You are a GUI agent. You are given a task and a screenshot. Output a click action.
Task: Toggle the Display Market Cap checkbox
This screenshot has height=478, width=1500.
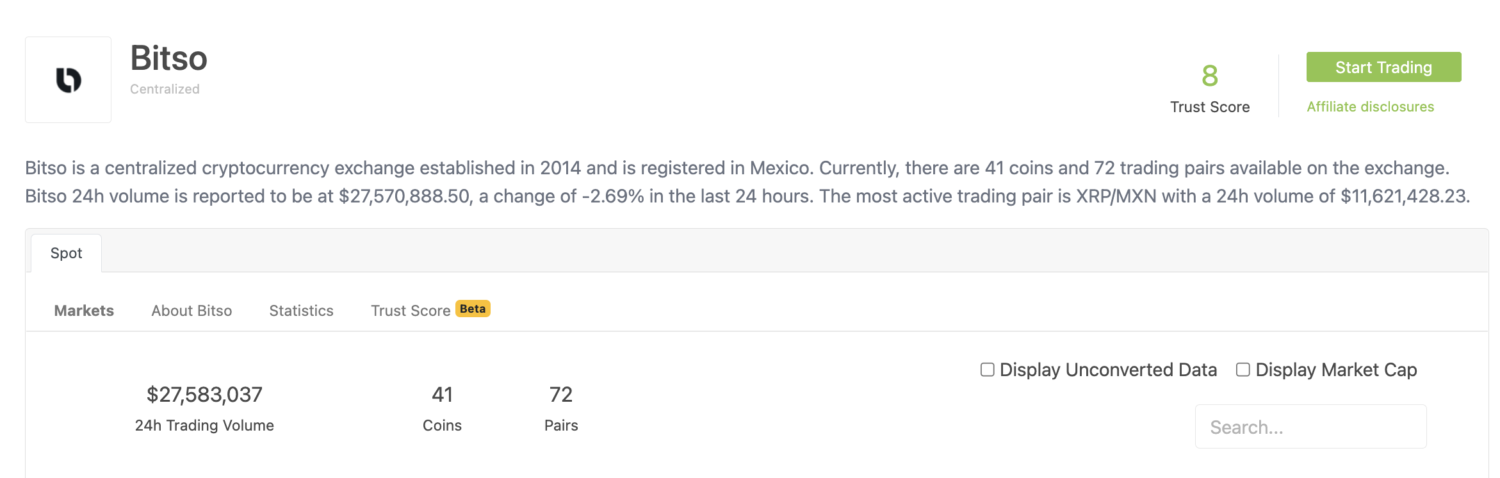point(1243,370)
